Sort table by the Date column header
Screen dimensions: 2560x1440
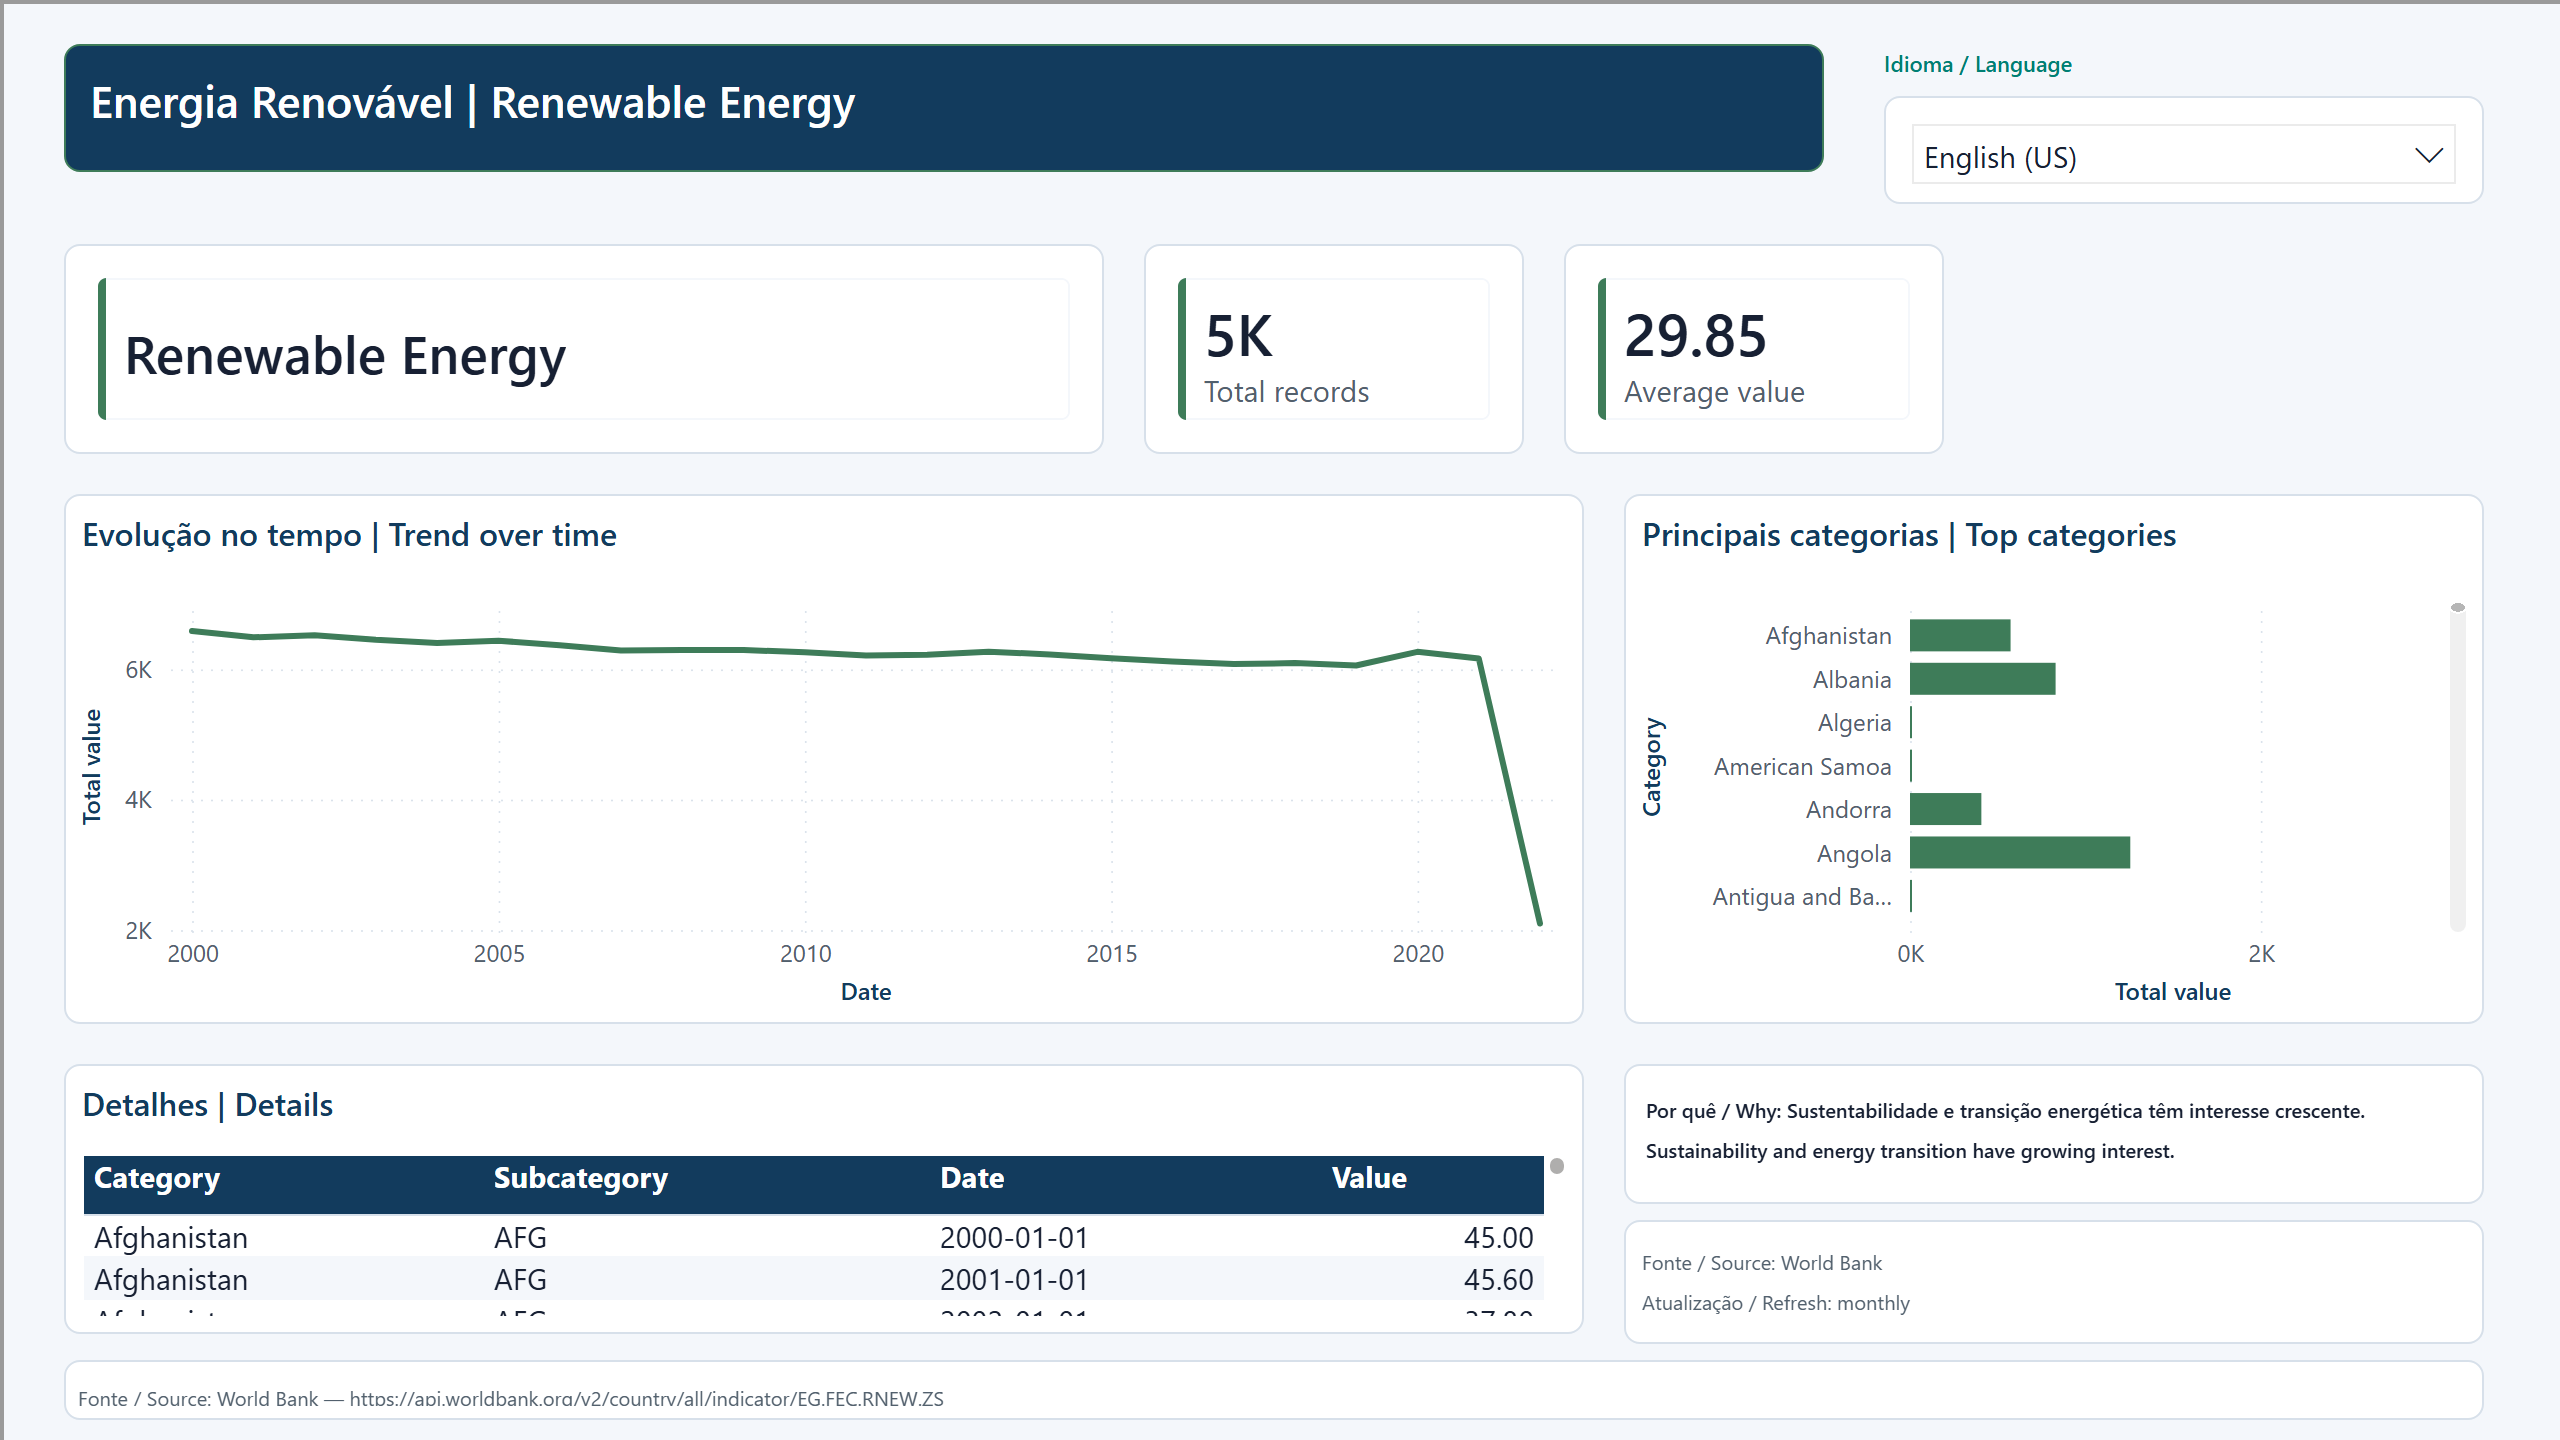point(972,1178)
